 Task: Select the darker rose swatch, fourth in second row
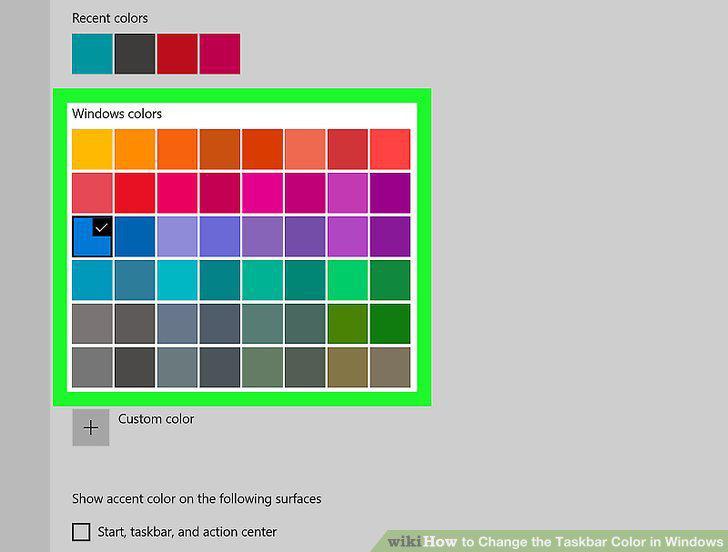point(220,193)
